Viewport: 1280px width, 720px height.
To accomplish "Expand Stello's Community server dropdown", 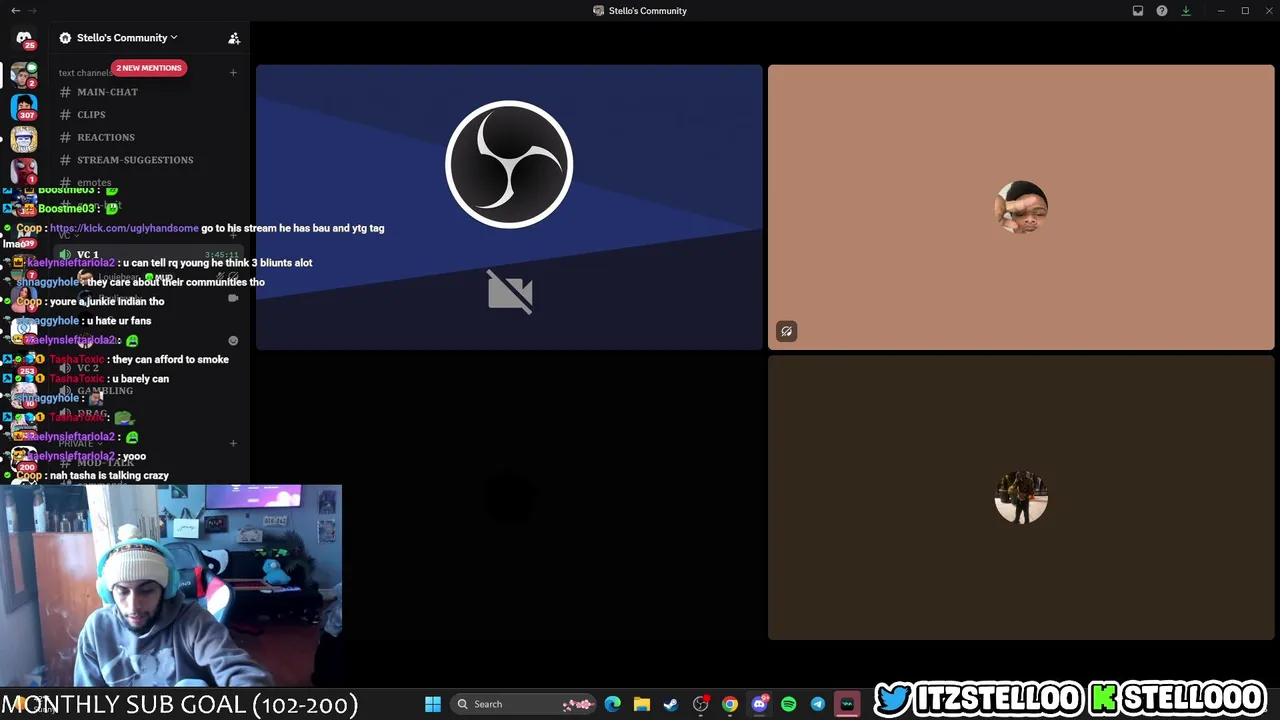I will click(x=121, y=38).
